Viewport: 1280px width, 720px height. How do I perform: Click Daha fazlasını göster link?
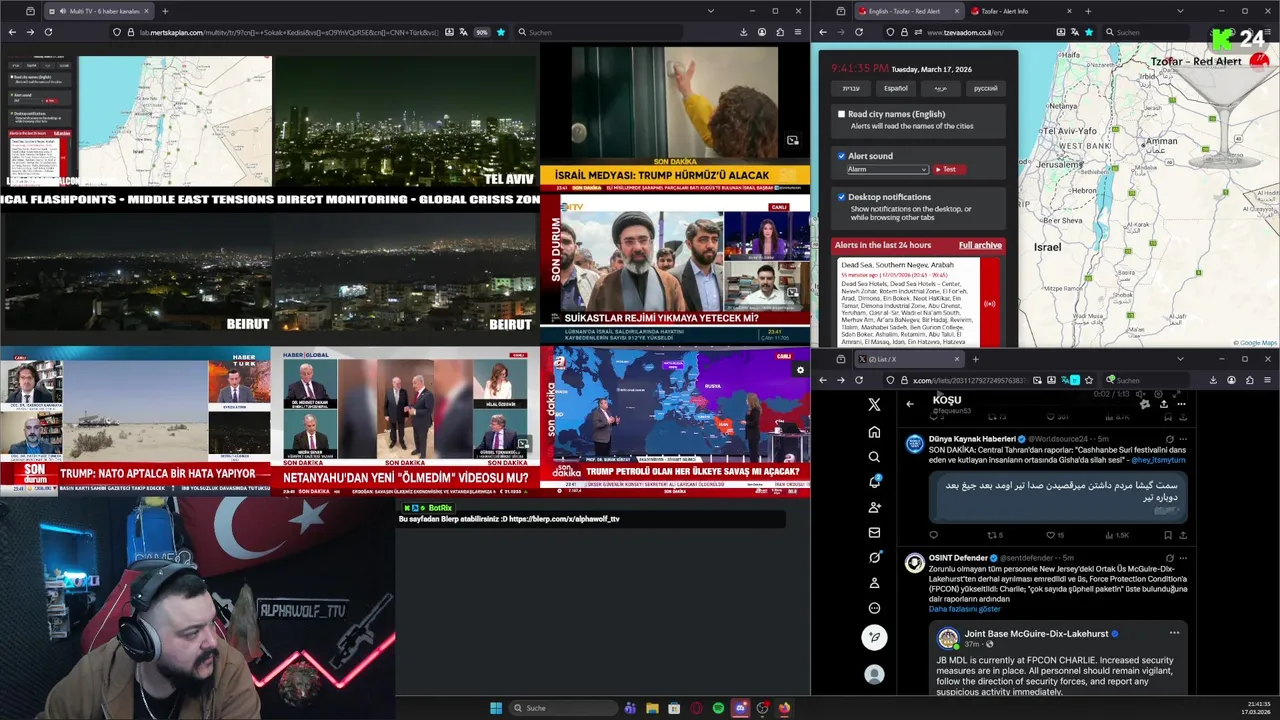[x=964, y=609]
